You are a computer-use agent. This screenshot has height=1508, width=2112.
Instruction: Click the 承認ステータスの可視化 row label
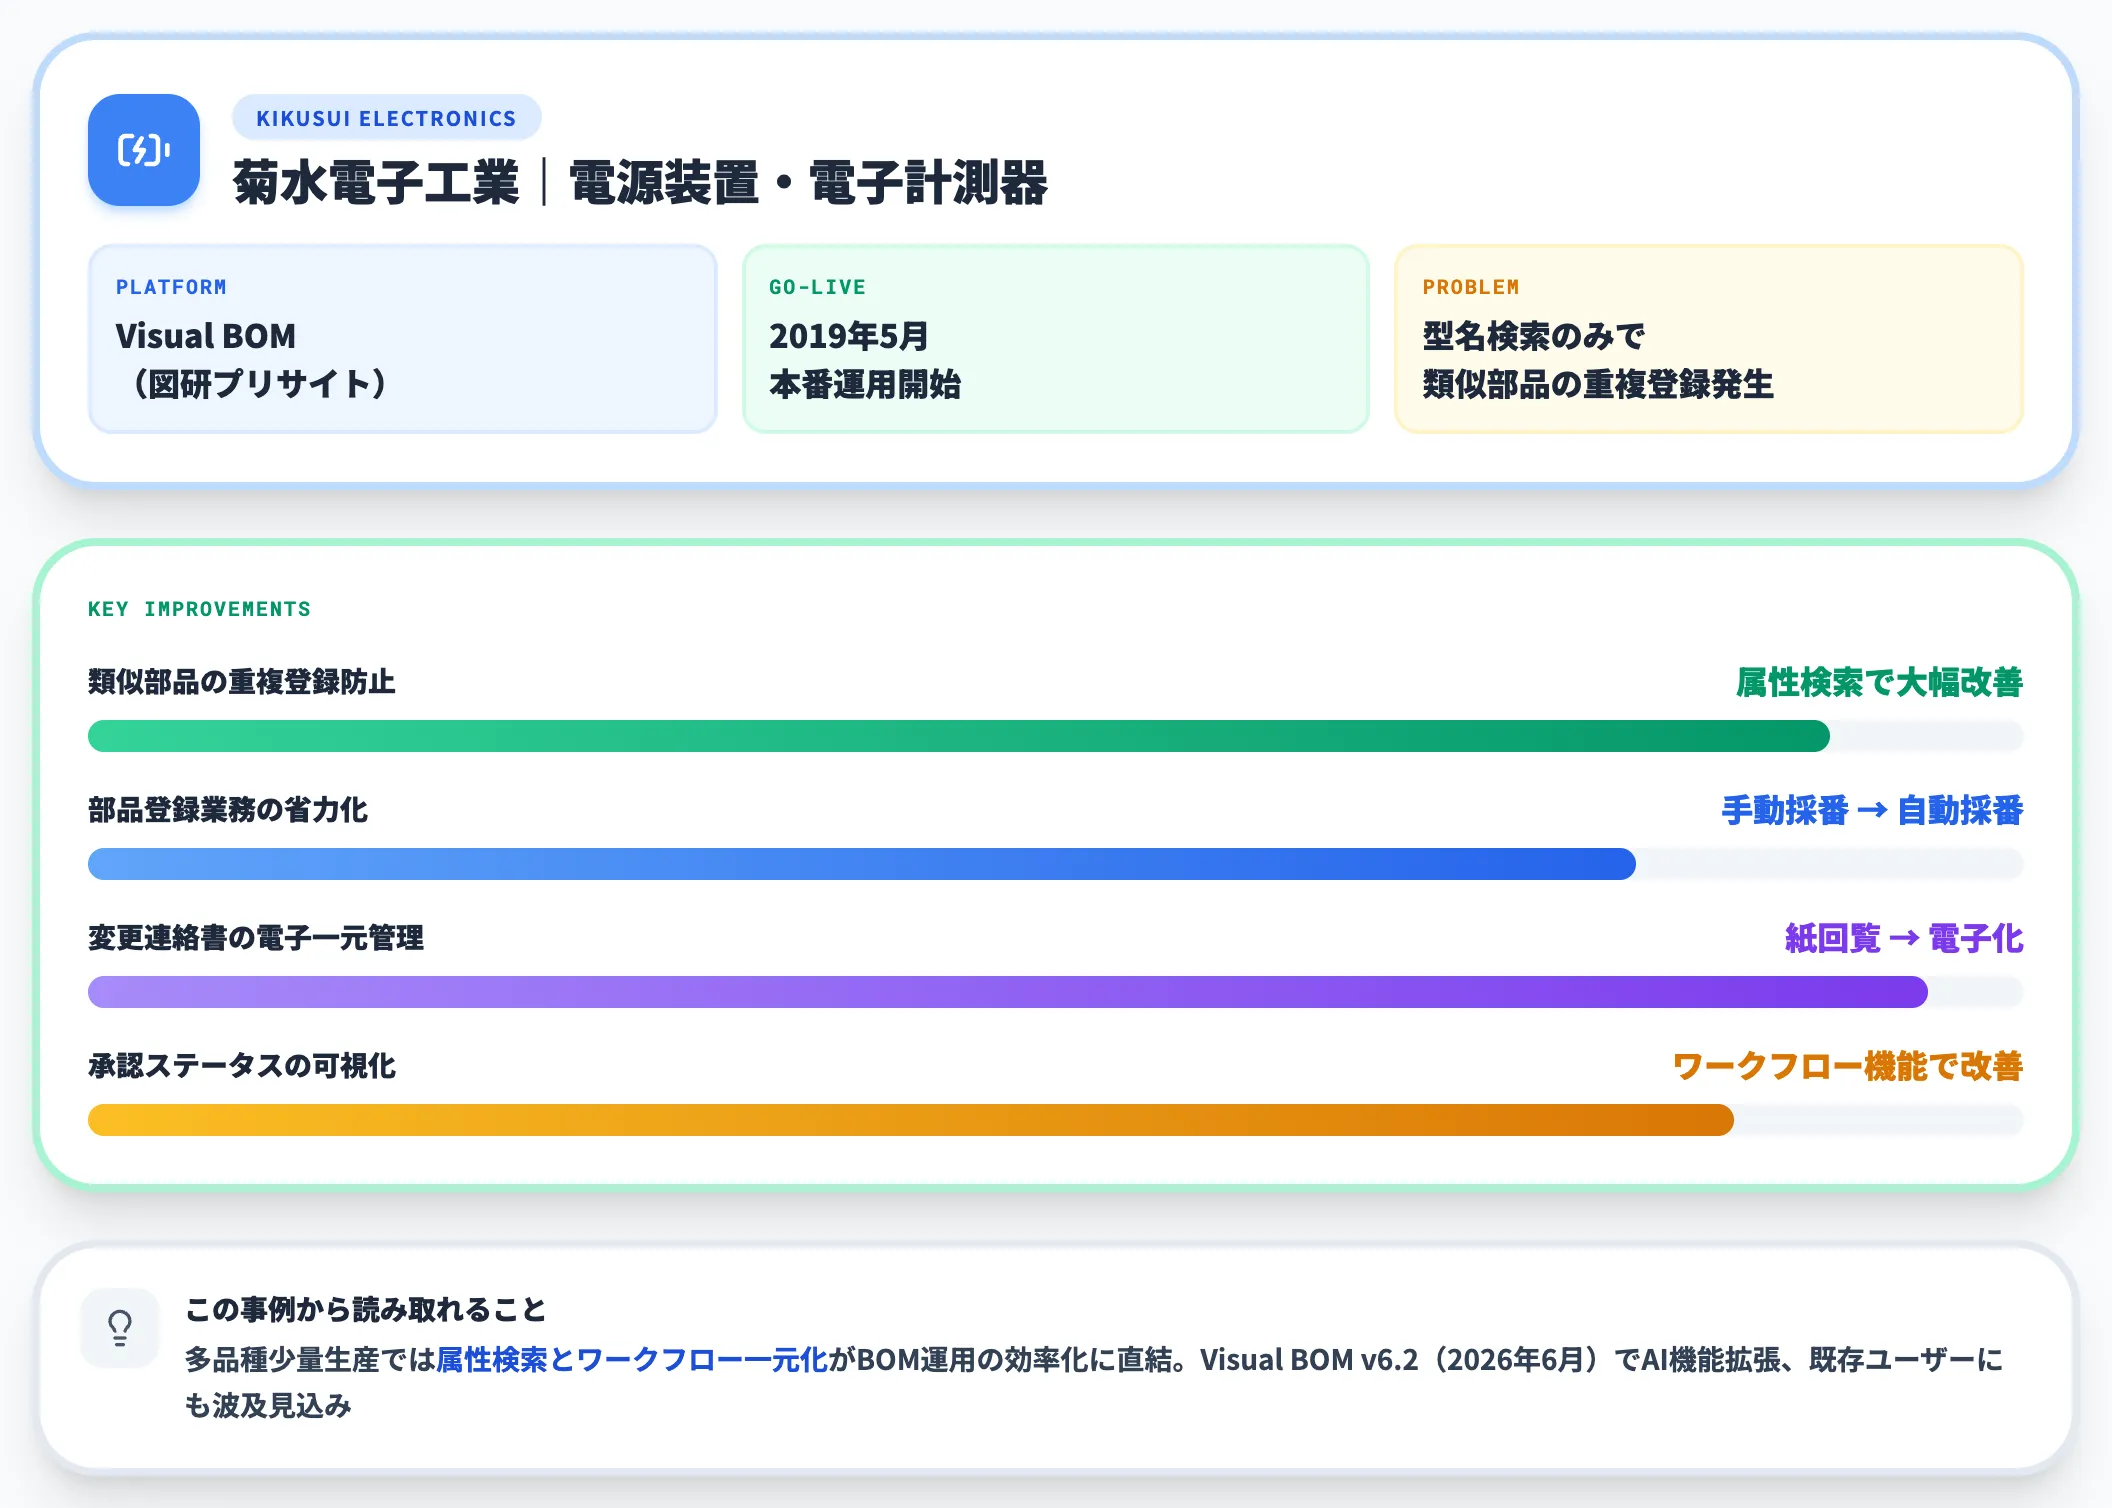point(241,1066)
